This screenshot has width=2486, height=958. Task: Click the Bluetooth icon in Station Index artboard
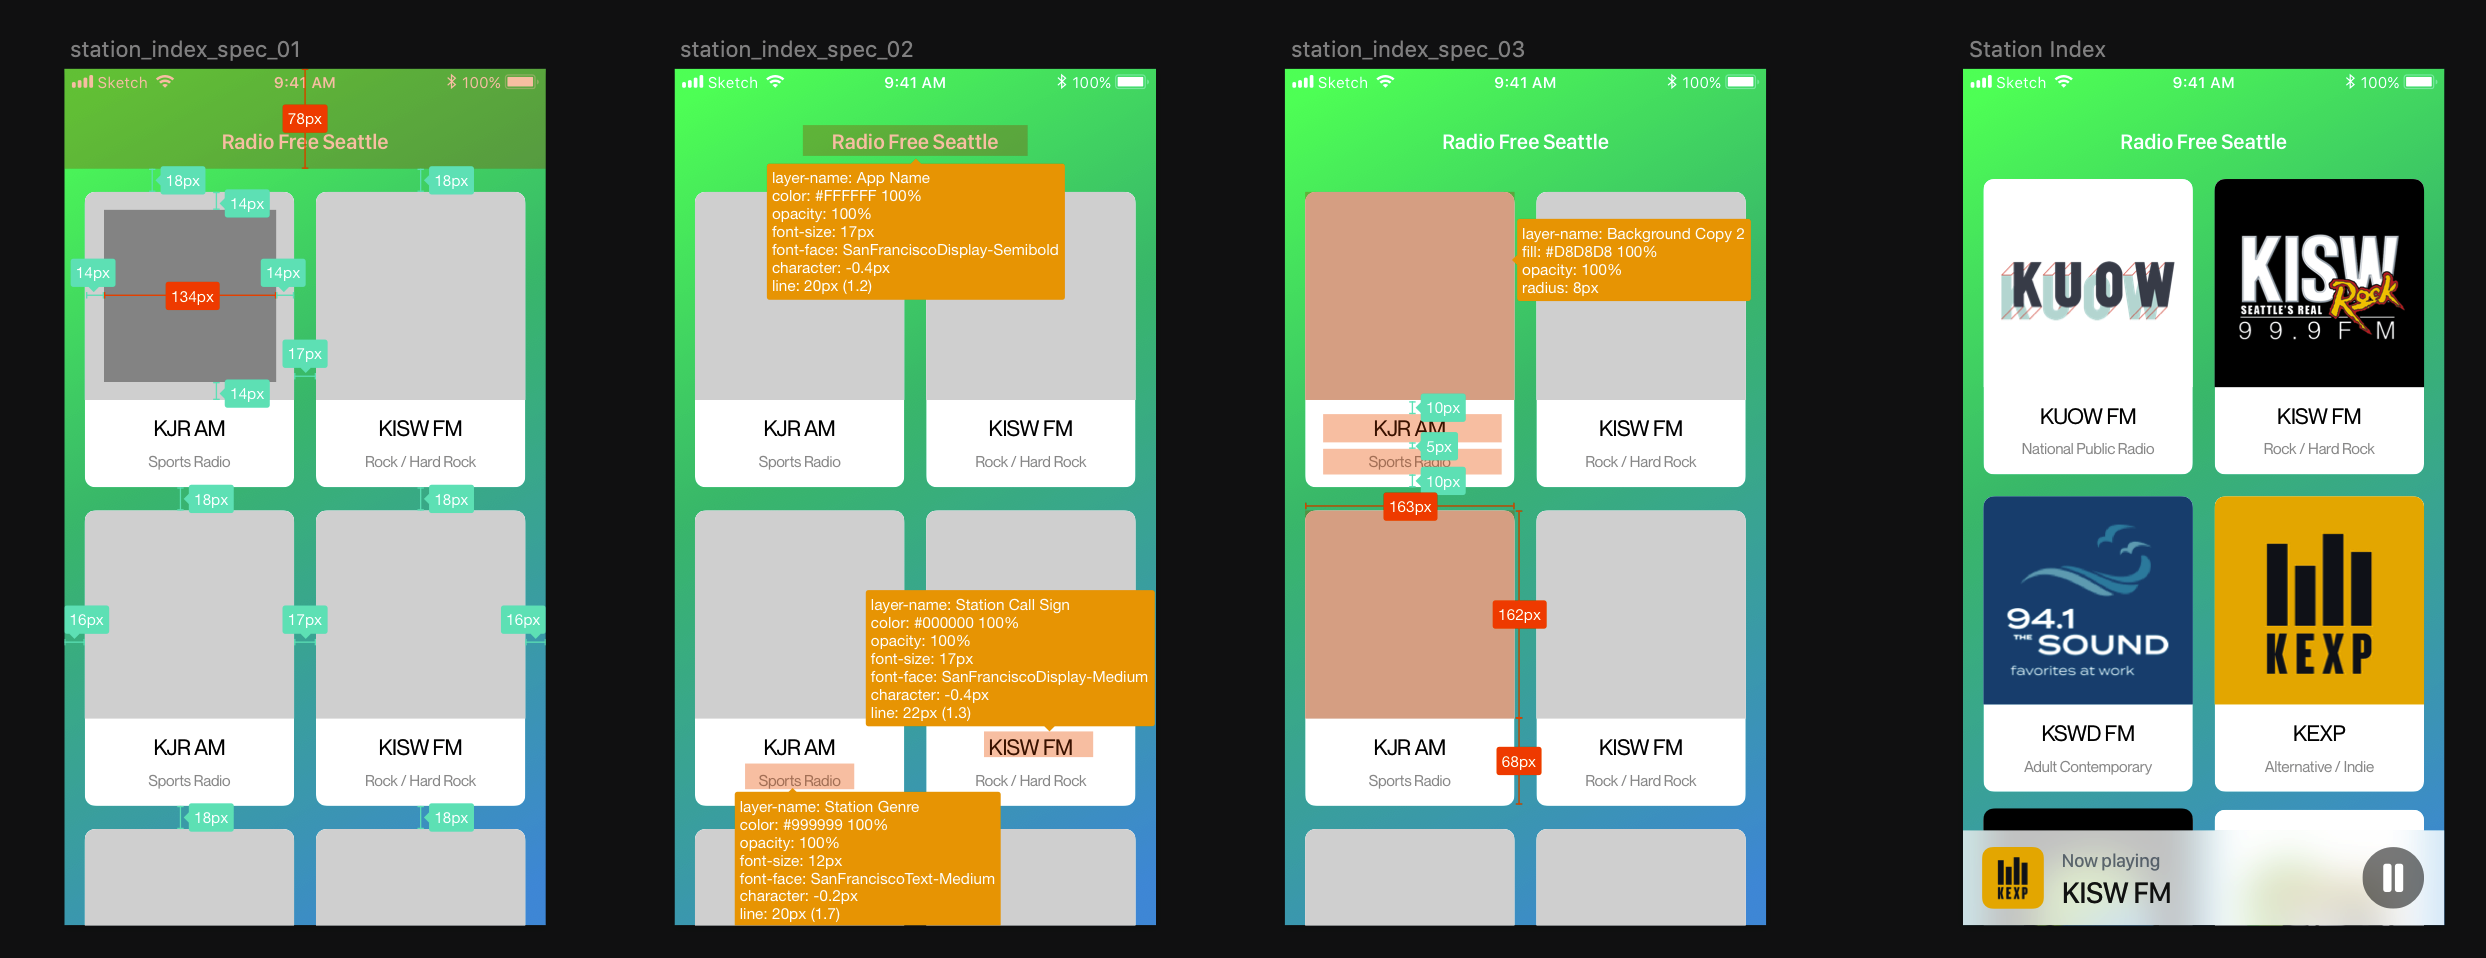[x=2351, y=82]
